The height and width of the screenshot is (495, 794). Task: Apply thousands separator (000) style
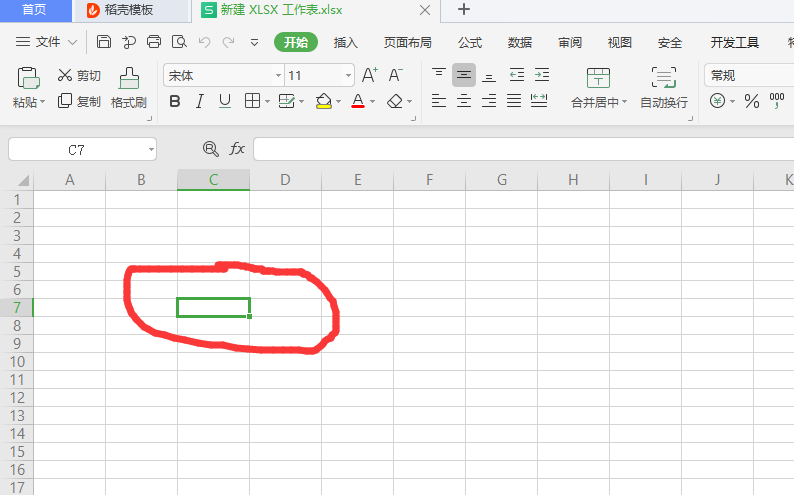click(x=777, y=101)
